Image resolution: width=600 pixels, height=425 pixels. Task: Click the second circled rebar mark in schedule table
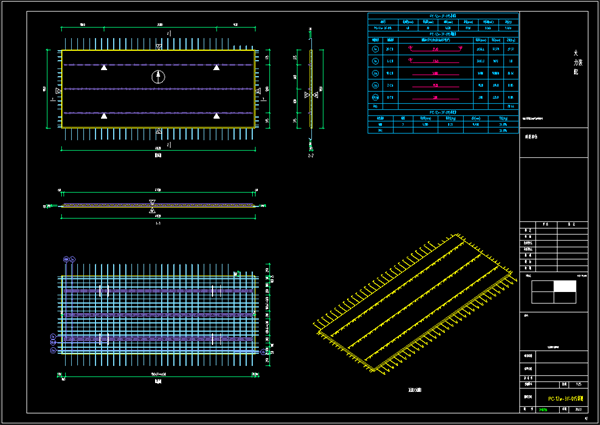tap(375, 61)
